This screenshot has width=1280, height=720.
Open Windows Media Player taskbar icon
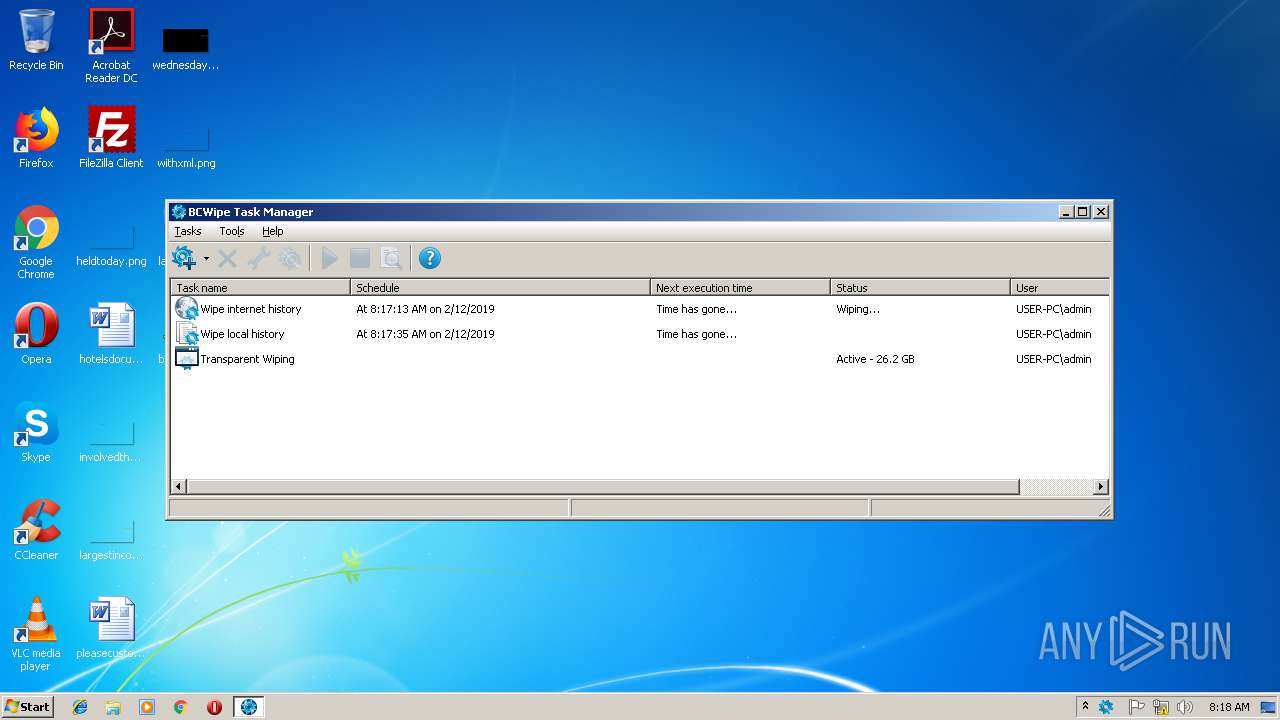pos(147,707)
